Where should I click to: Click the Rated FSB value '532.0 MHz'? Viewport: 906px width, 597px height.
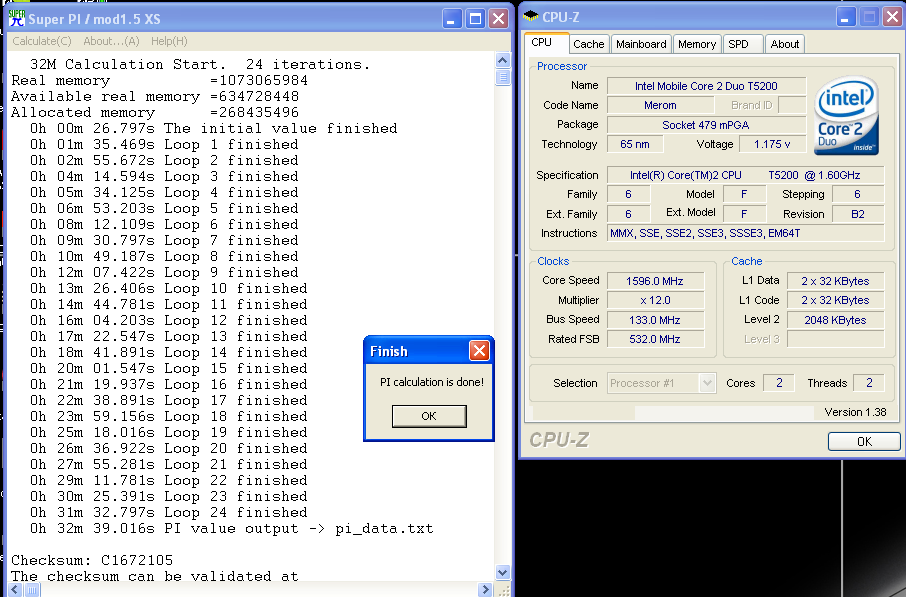click(x=655, y=339)
